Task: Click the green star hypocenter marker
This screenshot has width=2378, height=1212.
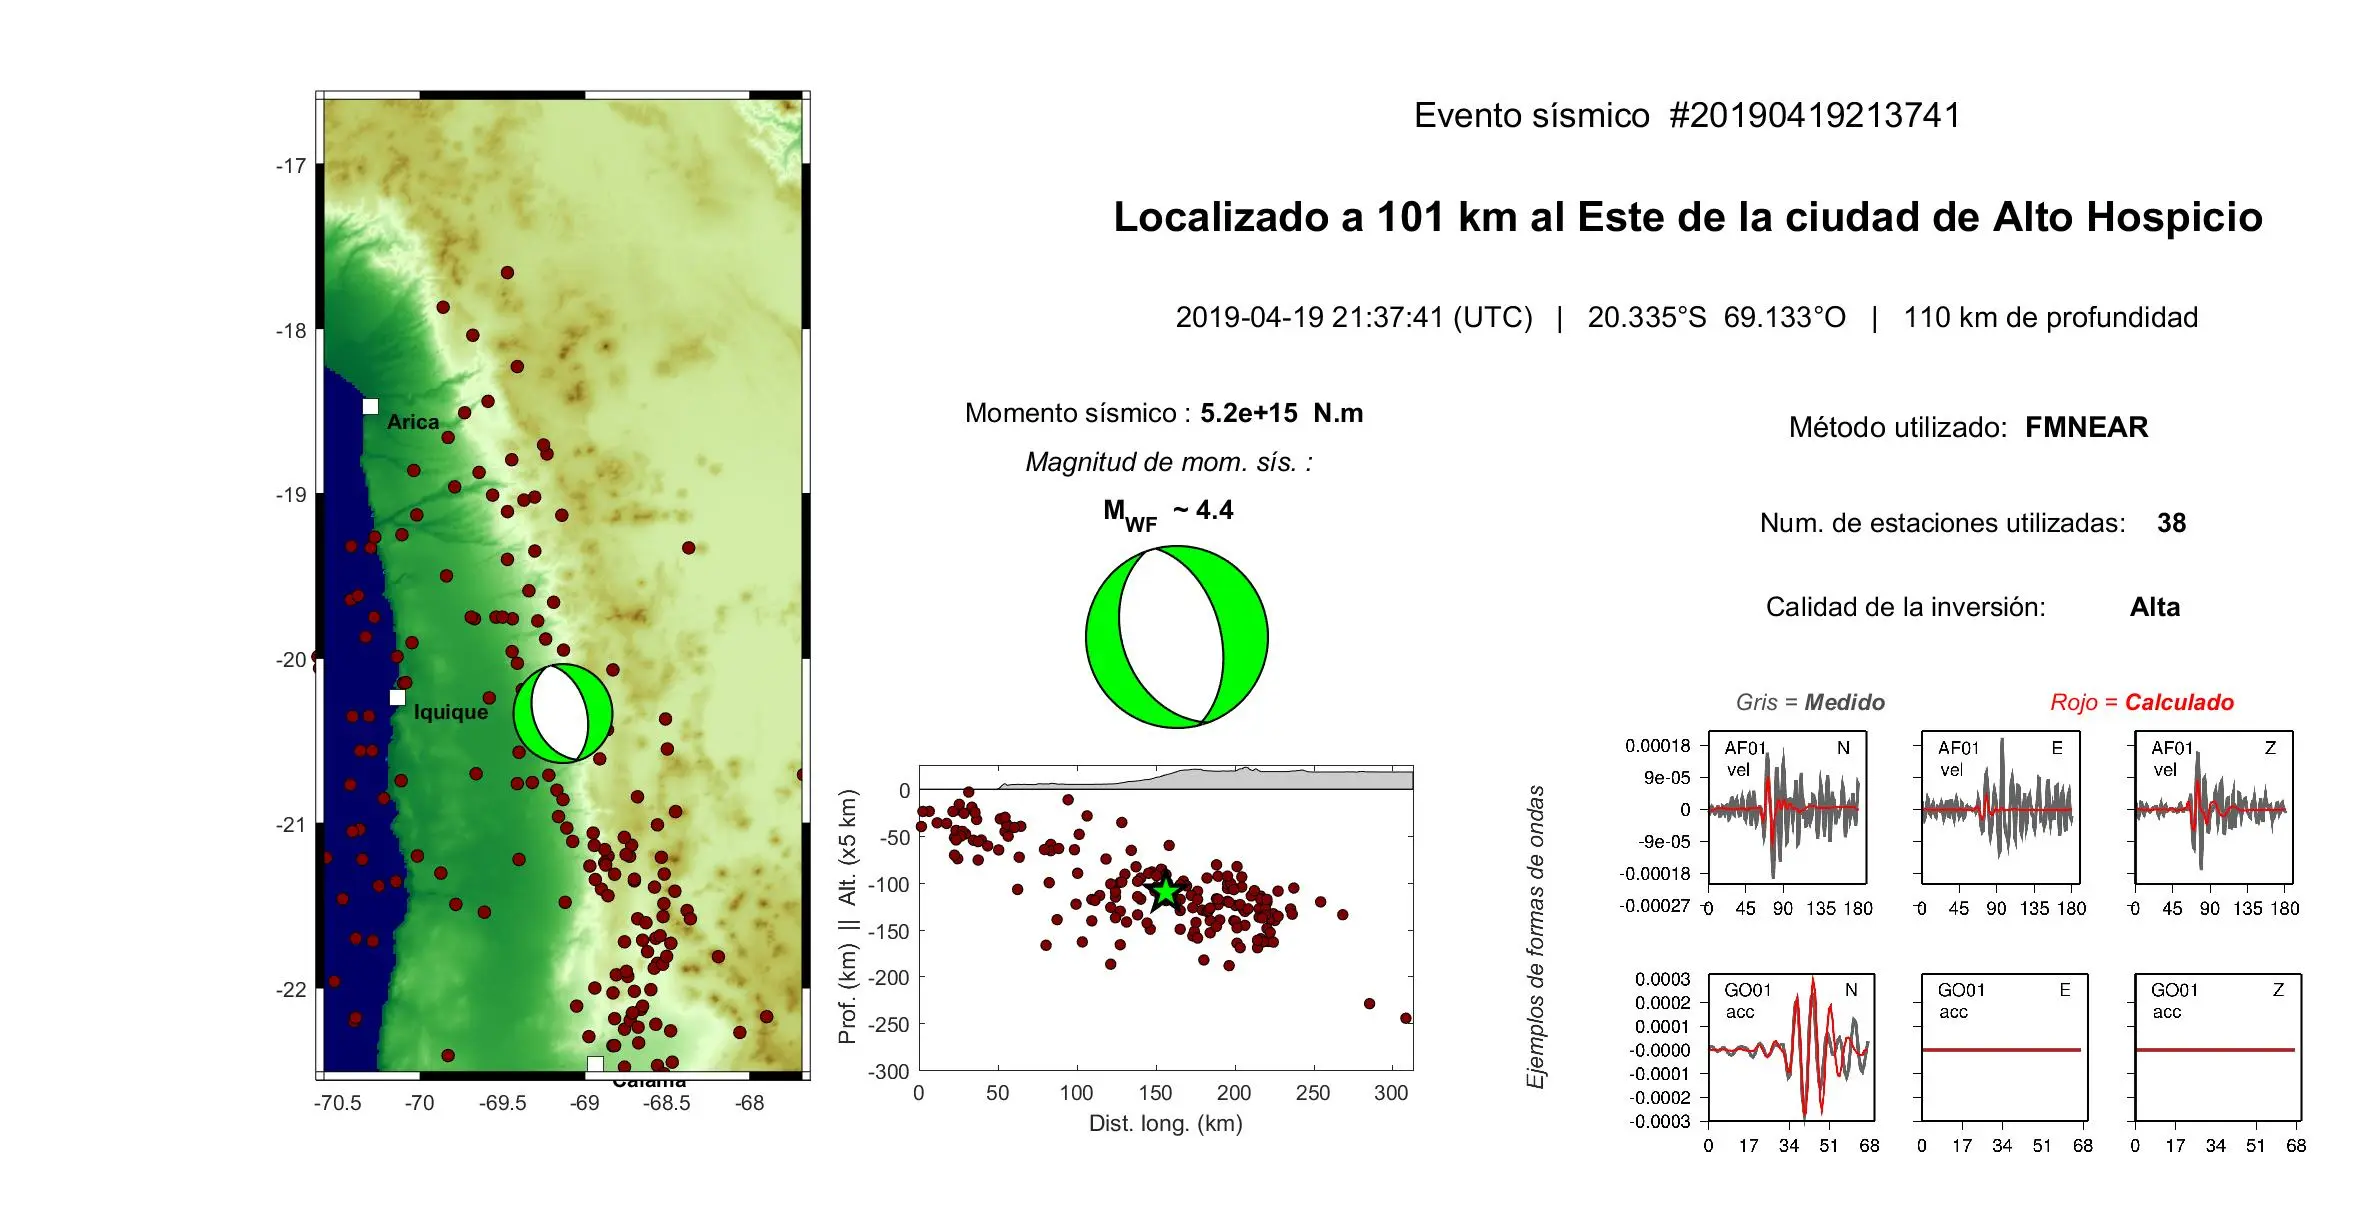Action: (x=1166, y=892)
